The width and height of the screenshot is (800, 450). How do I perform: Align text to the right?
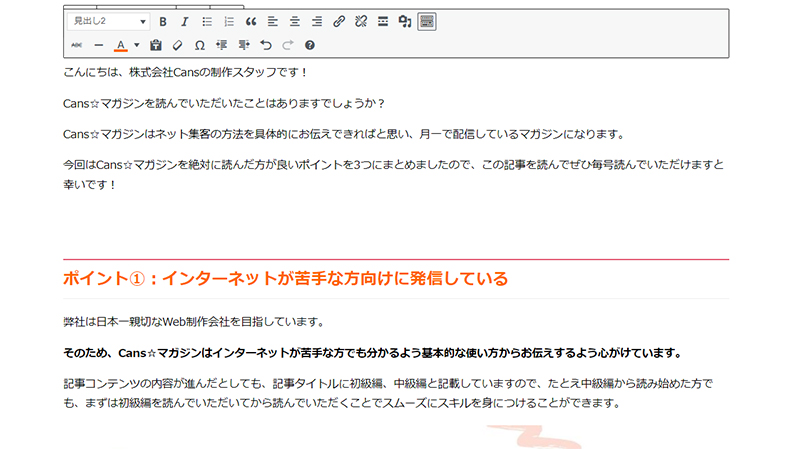tap(317, 21)
